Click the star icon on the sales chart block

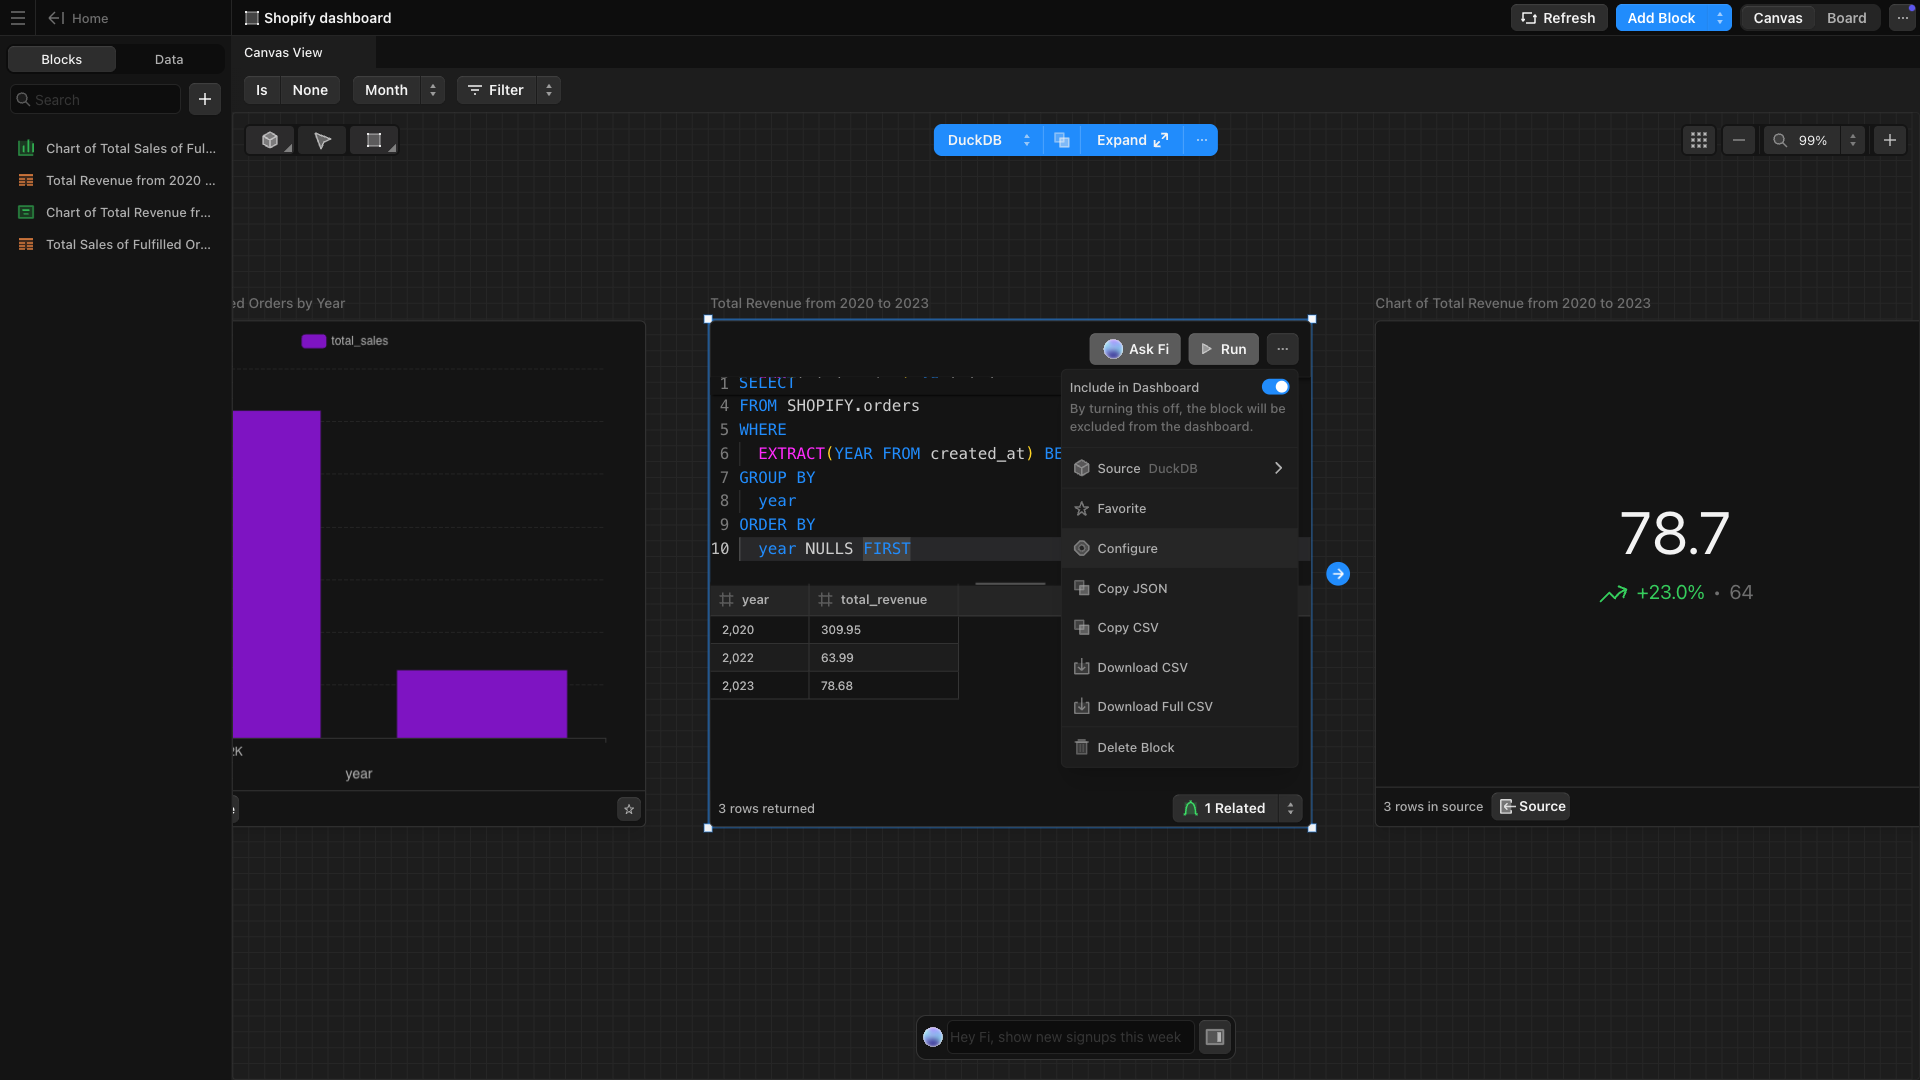629,809
